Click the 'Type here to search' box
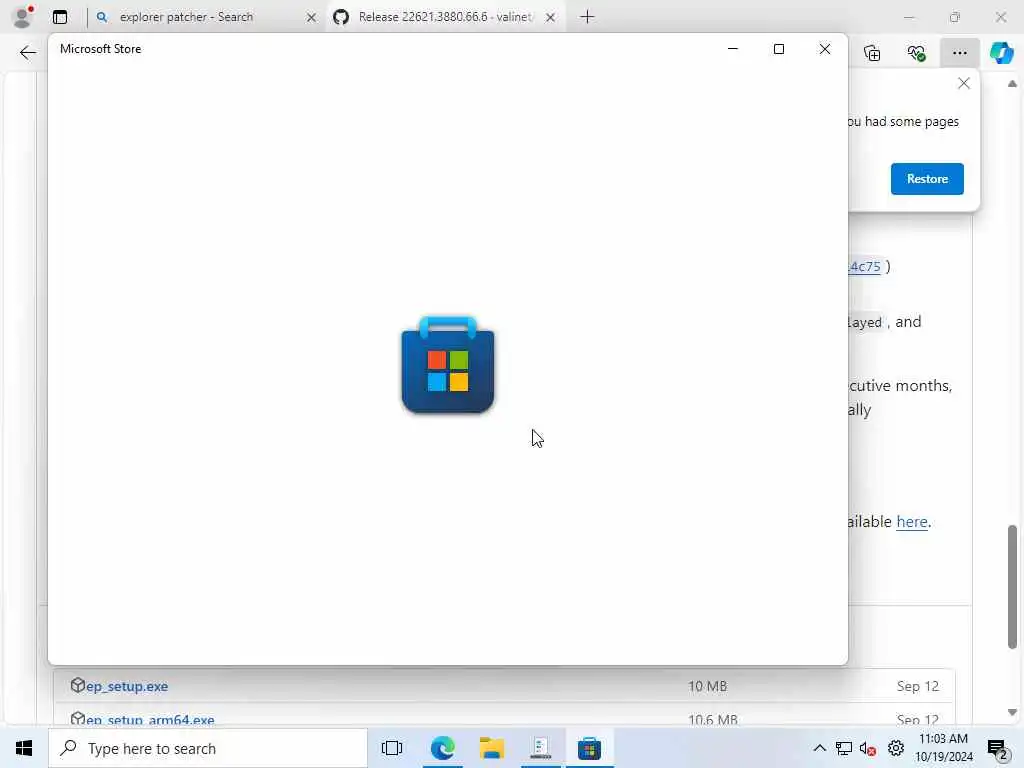 [208, 748]
